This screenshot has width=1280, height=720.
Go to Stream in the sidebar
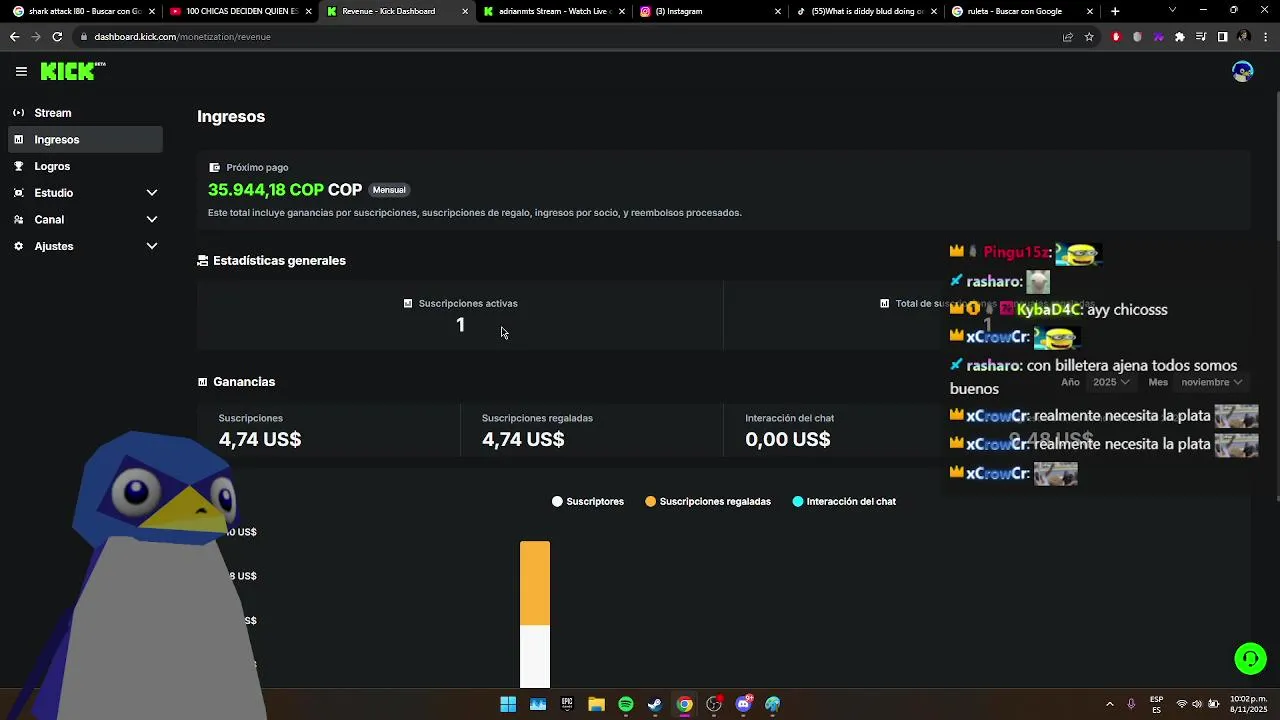click(85, 113)
